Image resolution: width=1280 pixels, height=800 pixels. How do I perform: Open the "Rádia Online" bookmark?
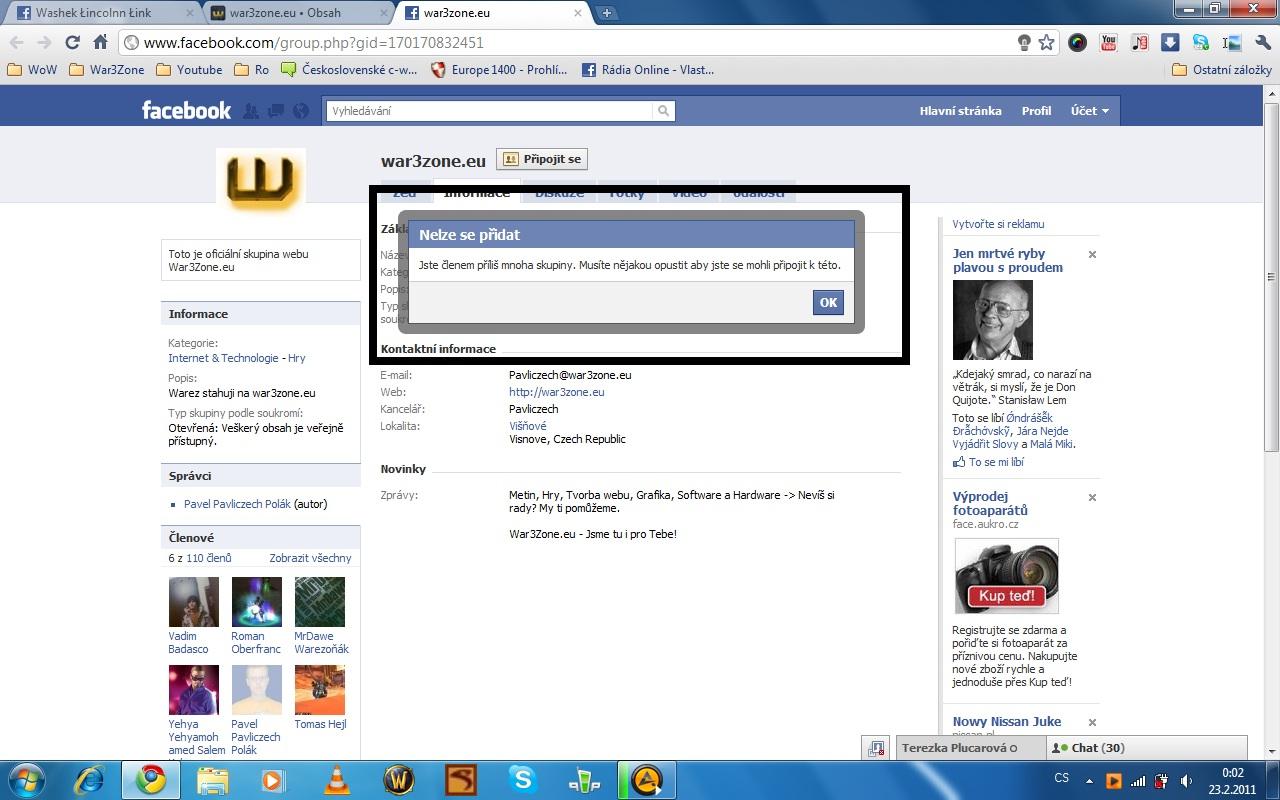pyautogui.click(x=648, y=70)
